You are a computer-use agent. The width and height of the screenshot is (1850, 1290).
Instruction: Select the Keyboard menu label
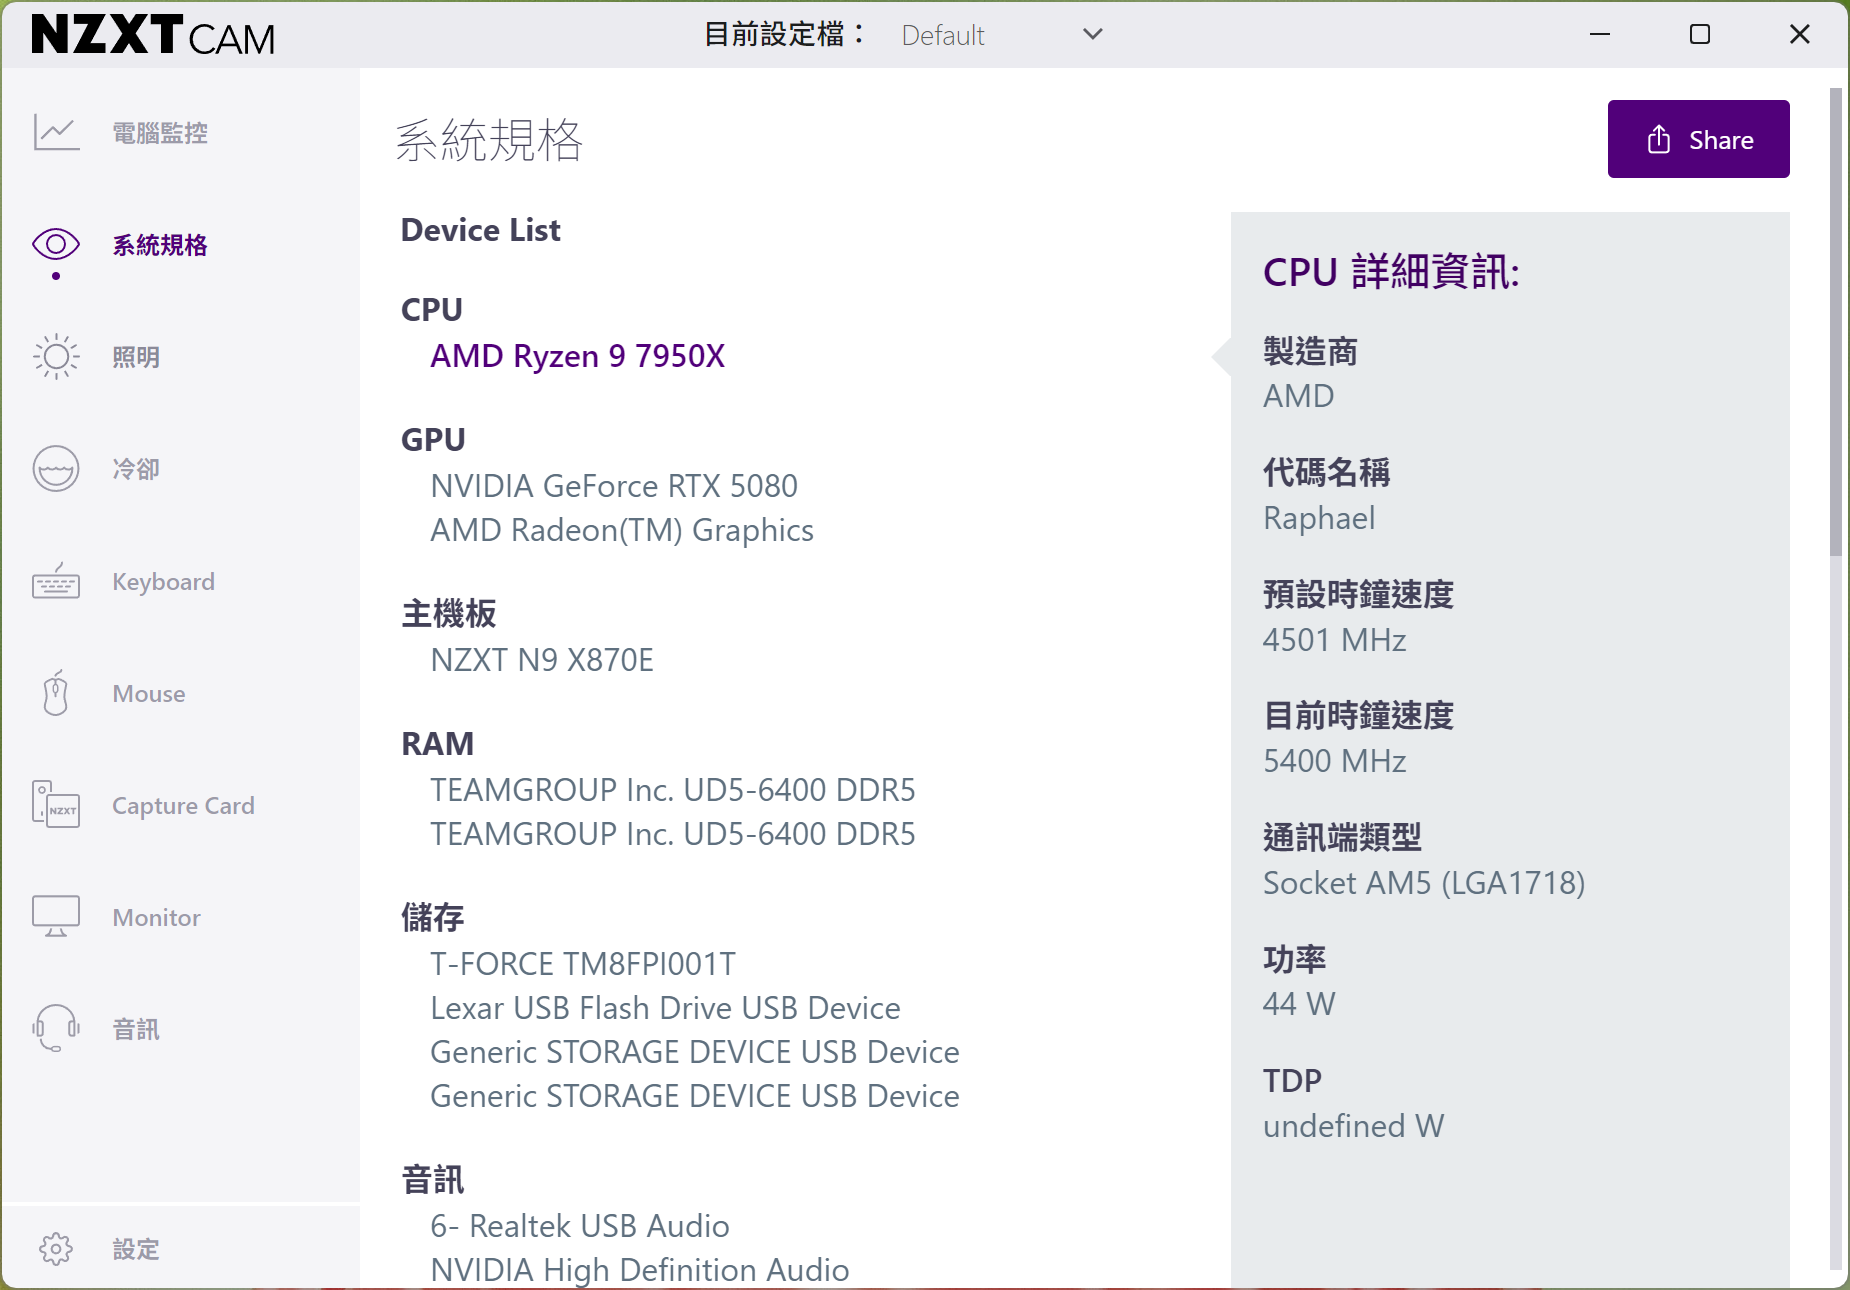(x=164, y=582)
